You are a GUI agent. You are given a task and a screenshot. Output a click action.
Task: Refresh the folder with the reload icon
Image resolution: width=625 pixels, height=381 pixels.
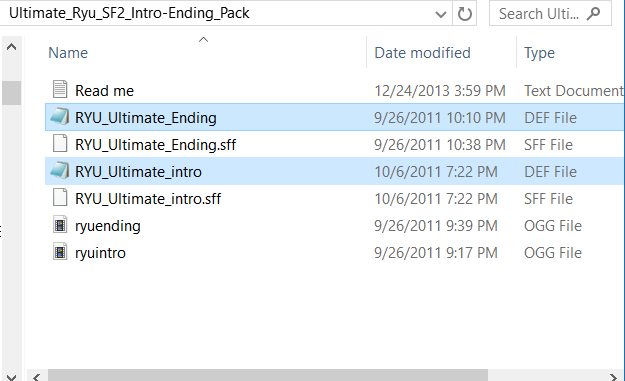(x=464, y=14)
